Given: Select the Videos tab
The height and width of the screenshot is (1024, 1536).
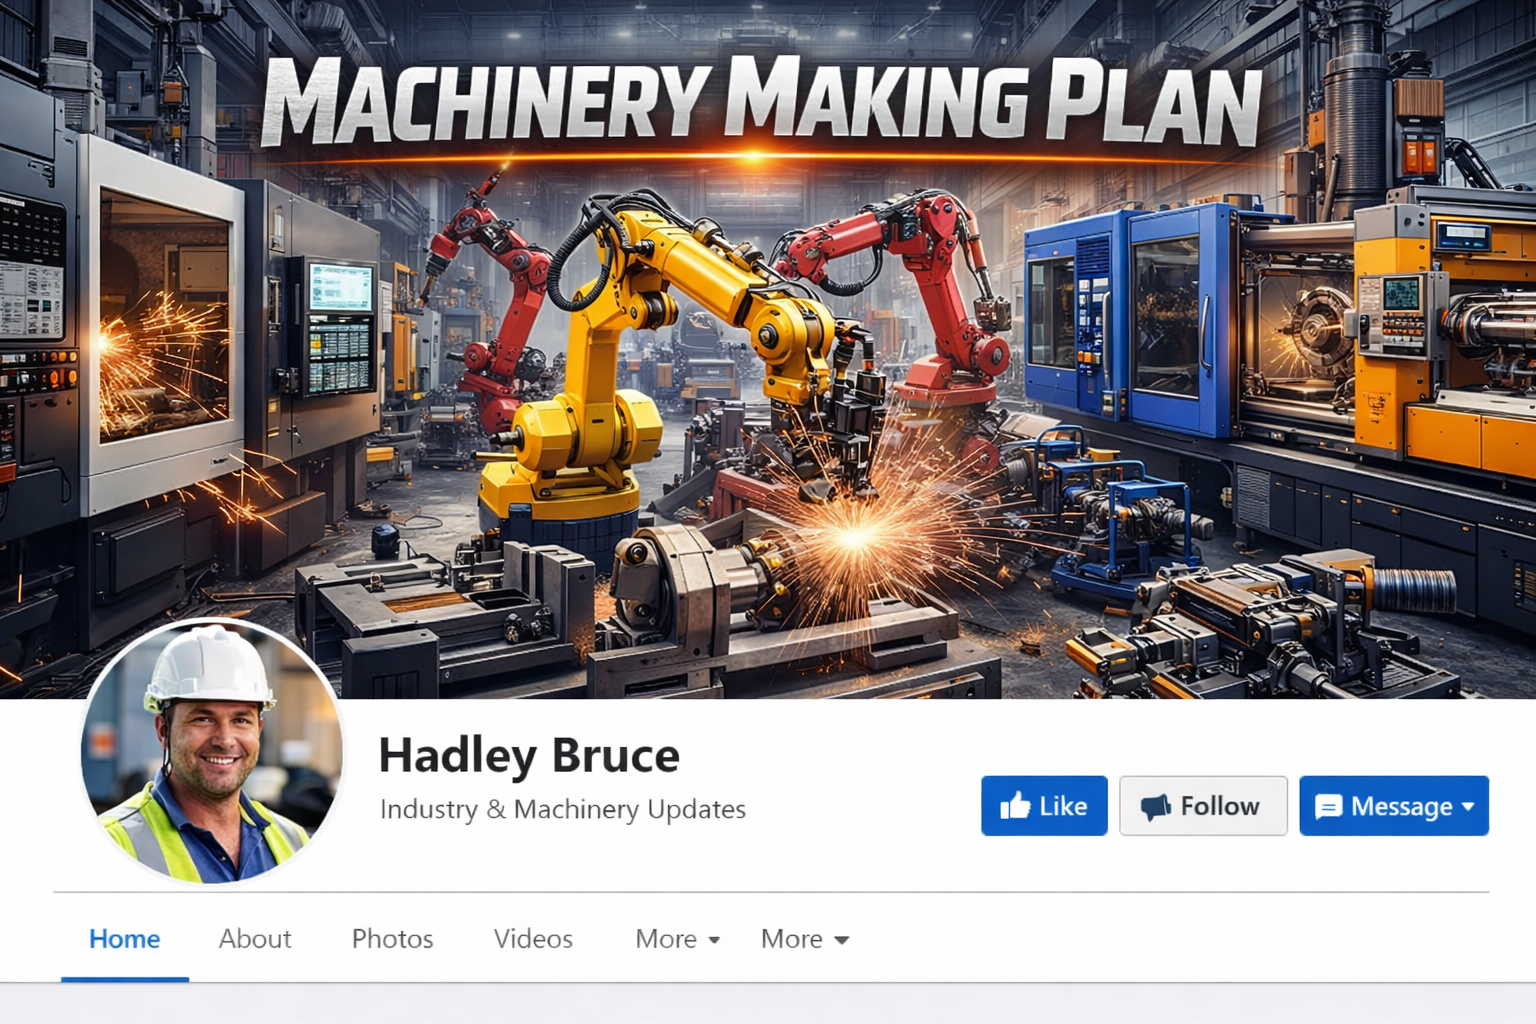Looking at the screenshot, I should pos(533,939).
